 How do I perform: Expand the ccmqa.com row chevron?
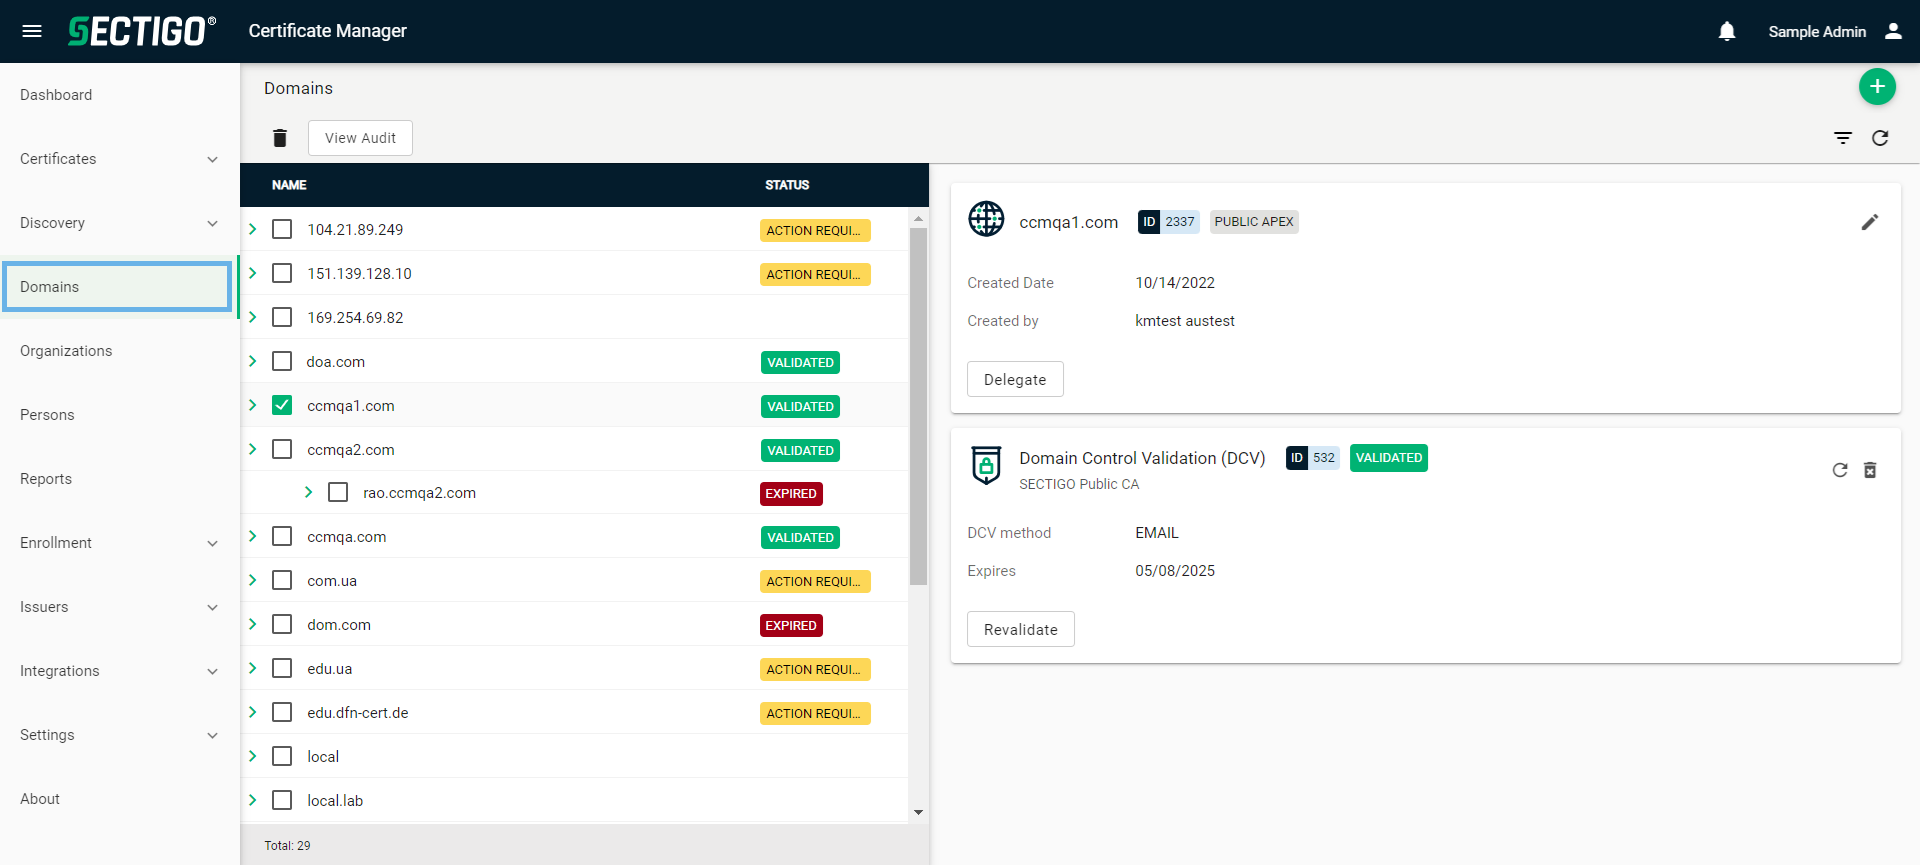click(x=253, y=537)
